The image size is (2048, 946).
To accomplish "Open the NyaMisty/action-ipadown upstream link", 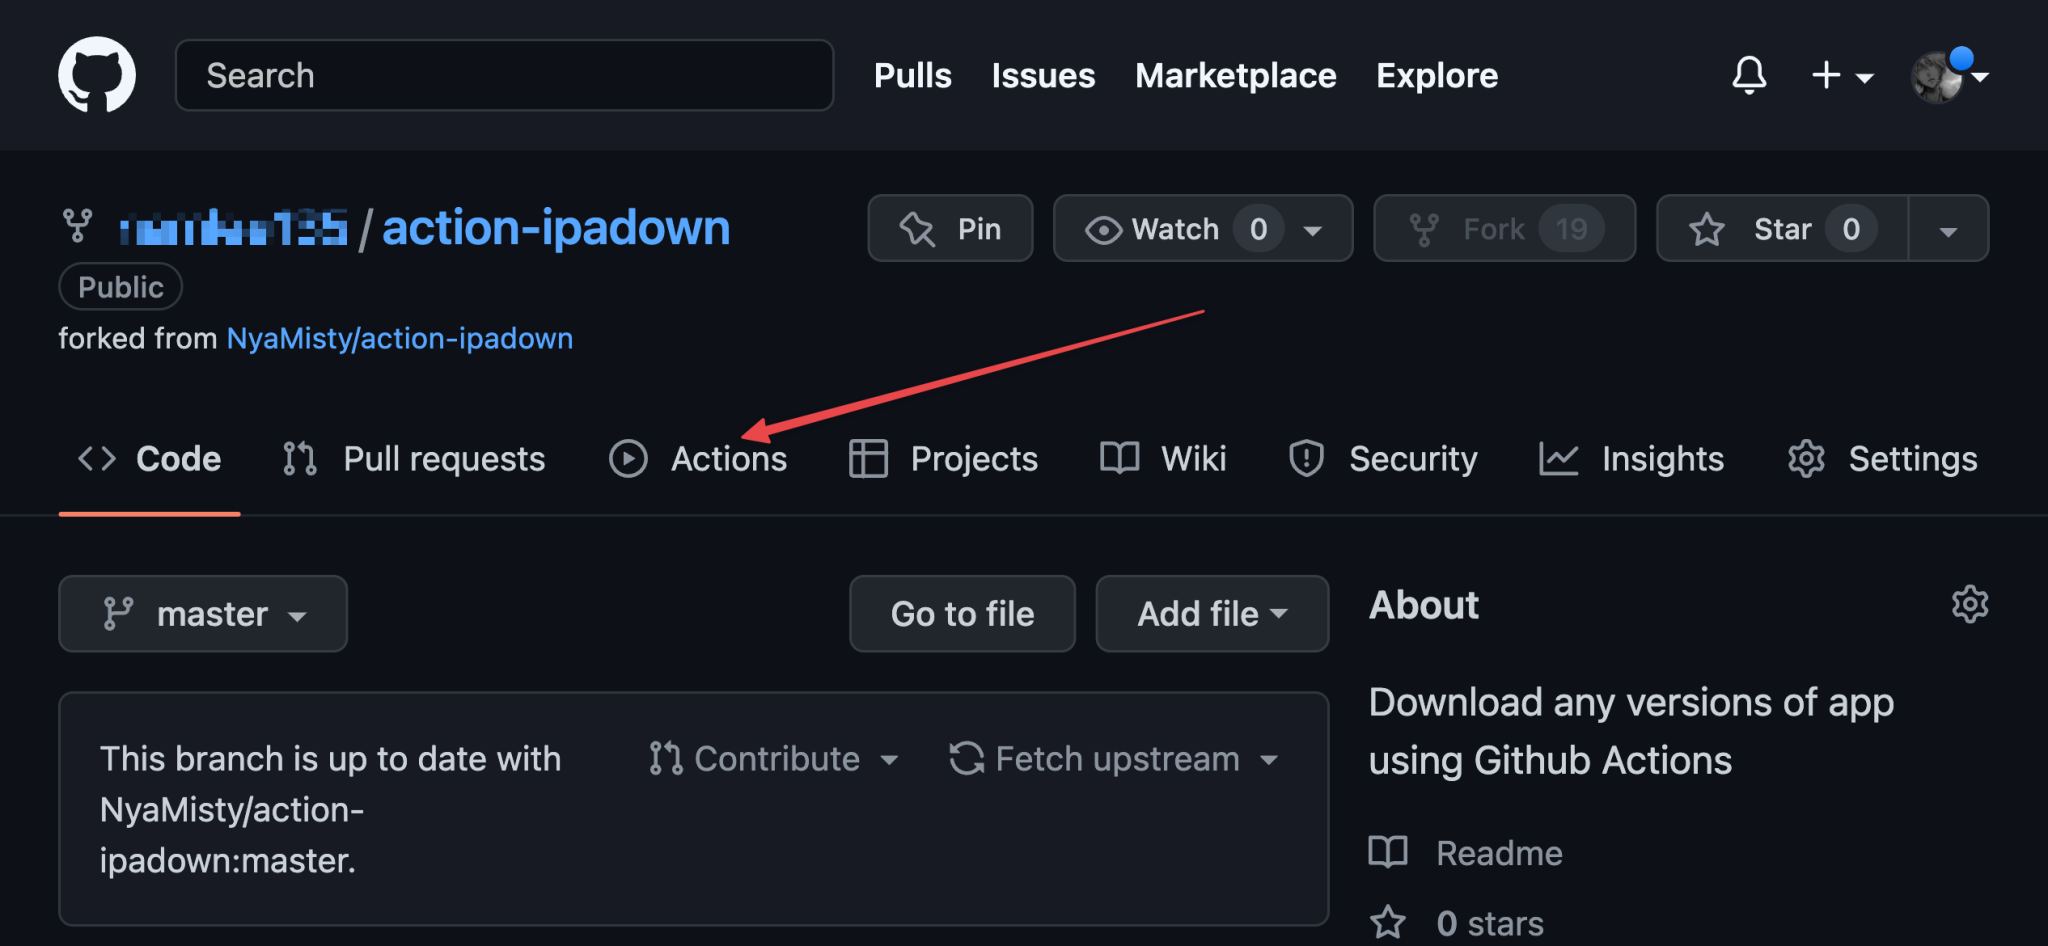I will [x=400, y=338].
